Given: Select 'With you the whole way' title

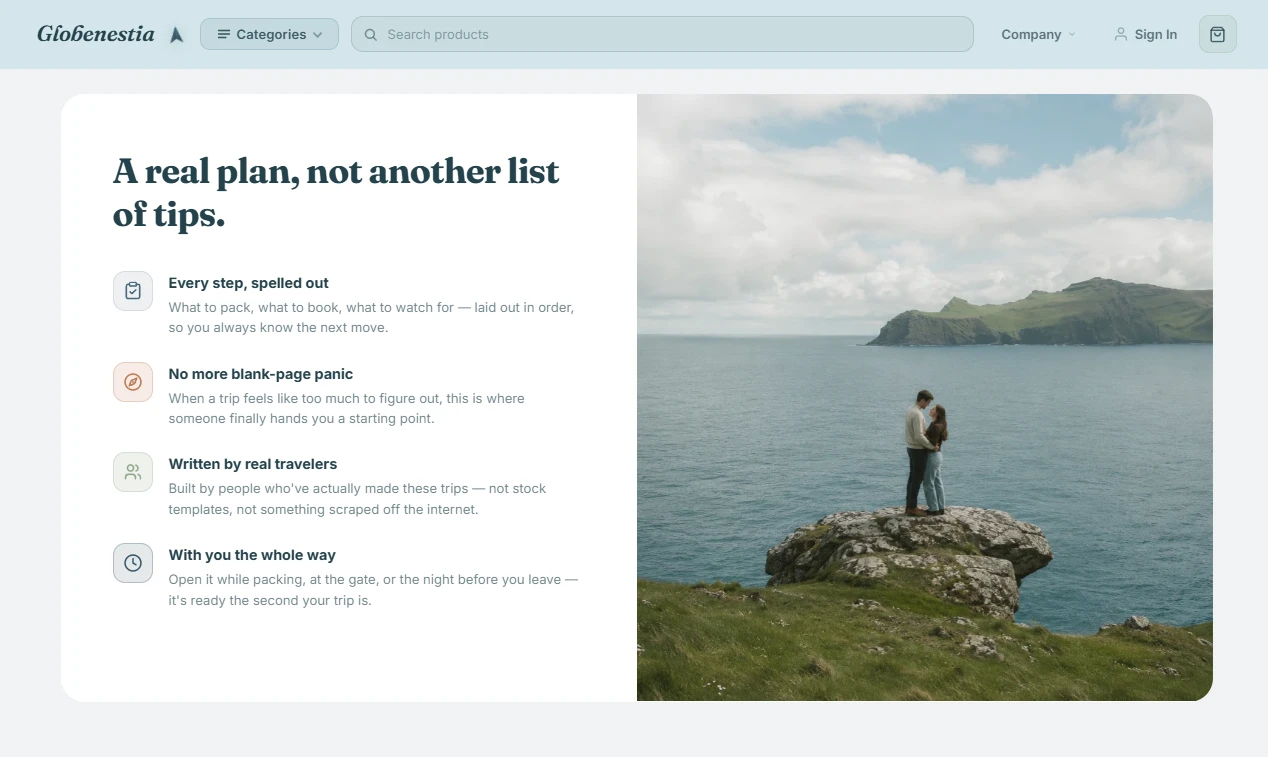Looking at the screenshot, I should (252, 555).
